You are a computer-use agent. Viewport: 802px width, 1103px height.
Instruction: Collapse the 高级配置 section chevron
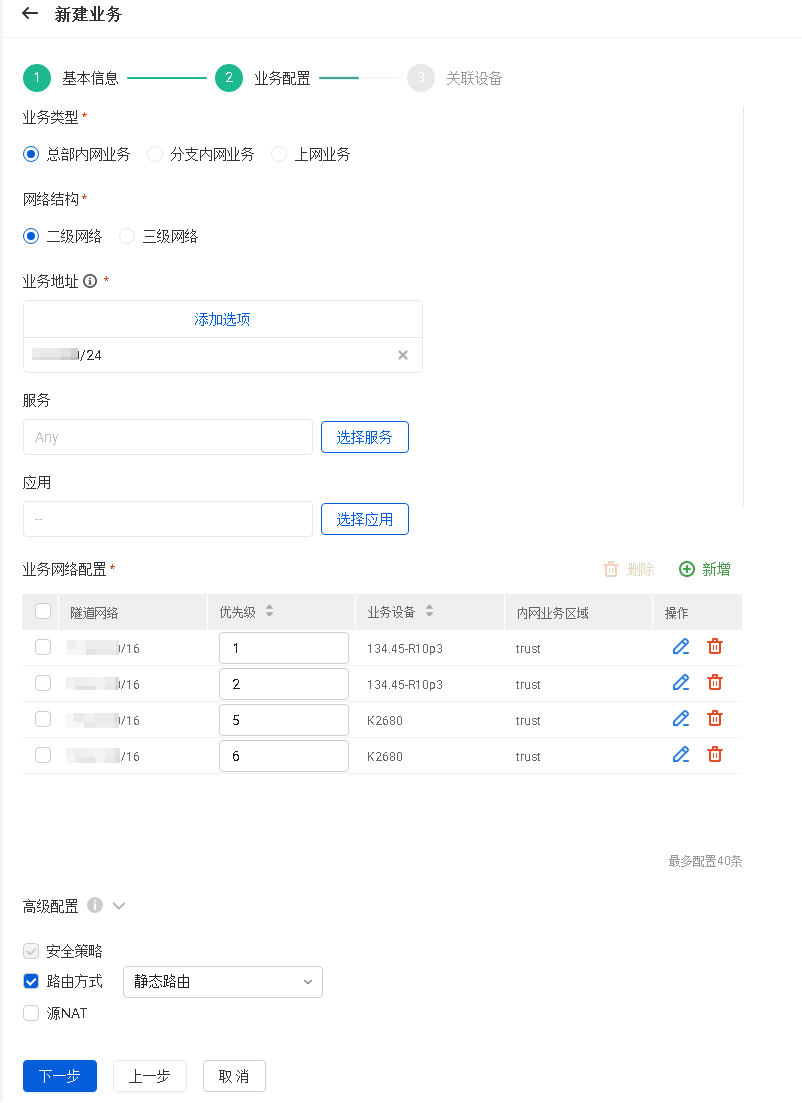(x=119, y=906)
